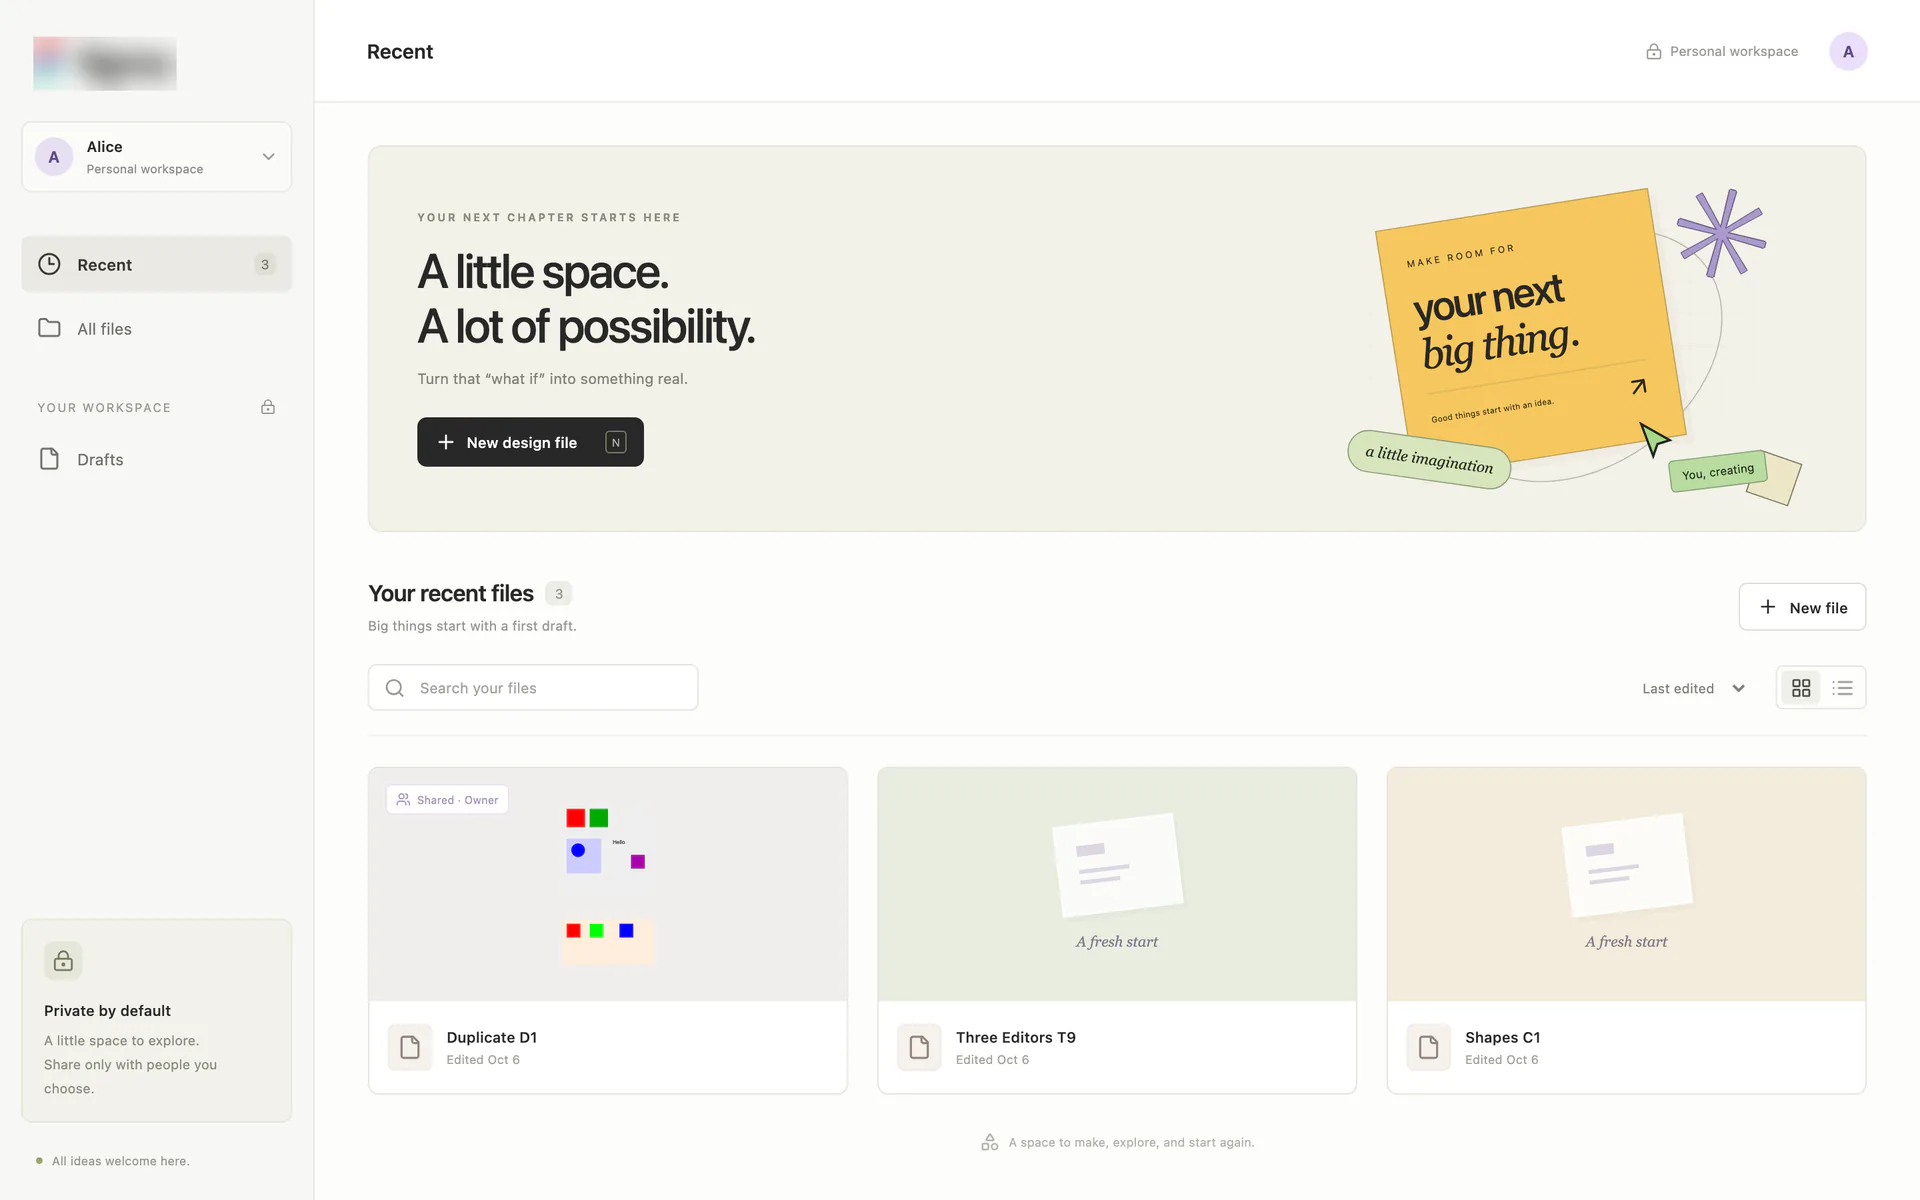Open the Last edited sort dropdown
The height and width of the screenshot is (1200, 1920).
[x=1693, y=688]
